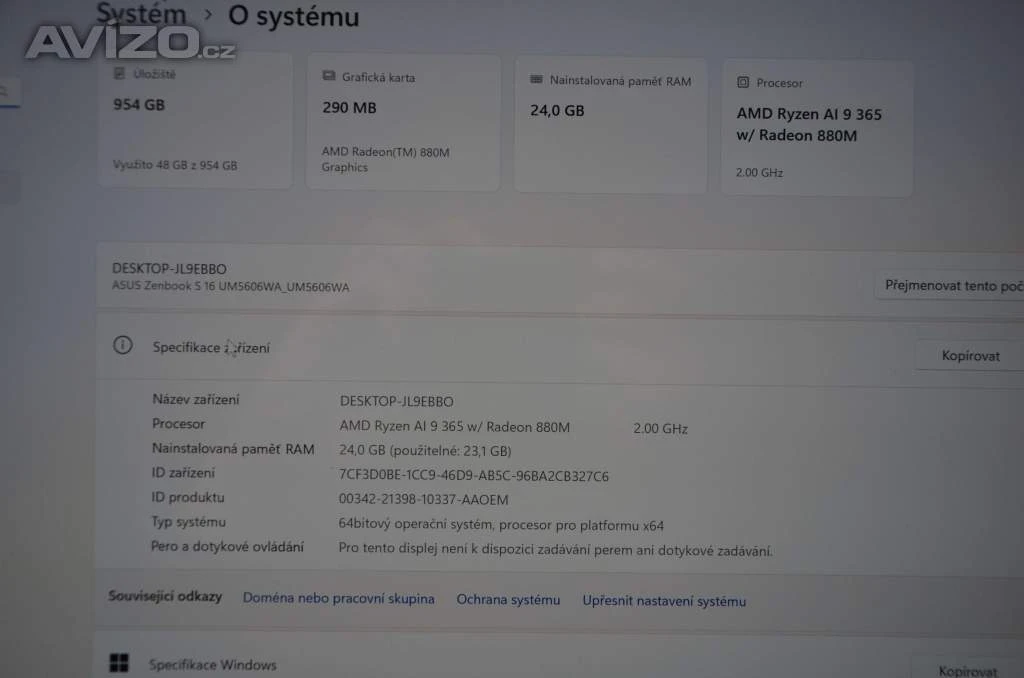Go back to Systém via breadcrumb

[141, 13]
